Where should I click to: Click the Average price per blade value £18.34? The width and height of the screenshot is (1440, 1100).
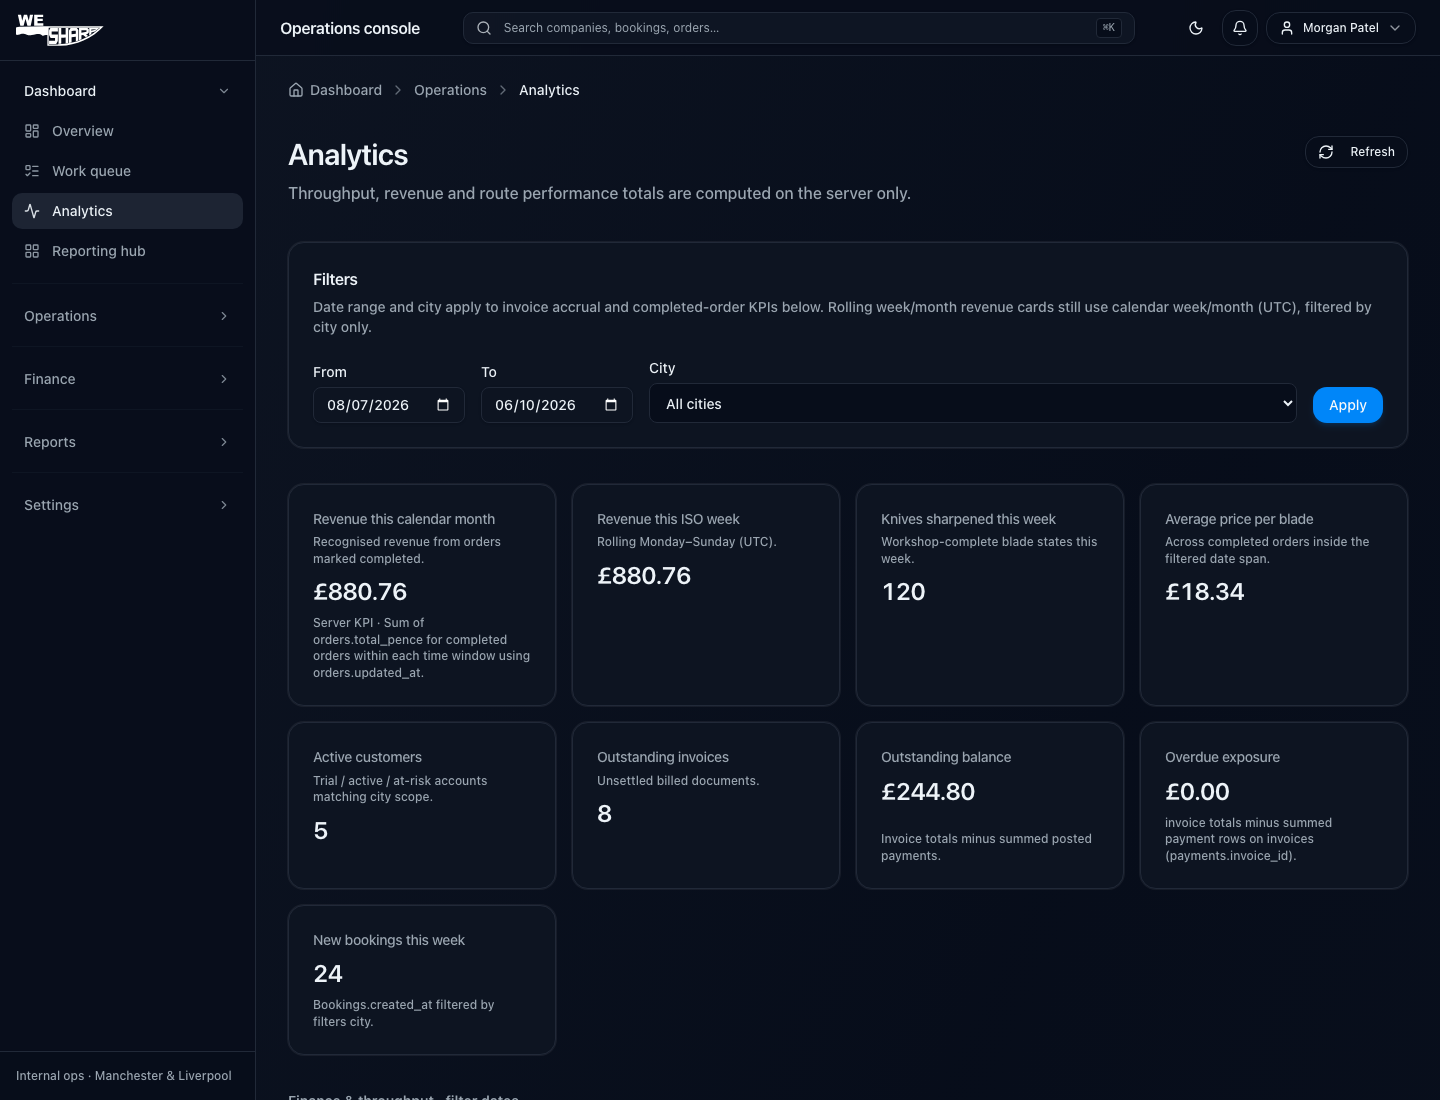pos(1205,592)
